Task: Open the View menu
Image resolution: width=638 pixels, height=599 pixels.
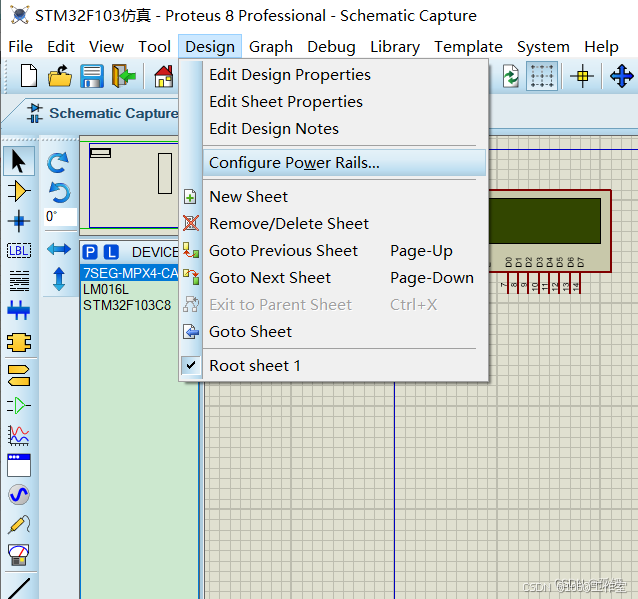Action: (107, 47)
